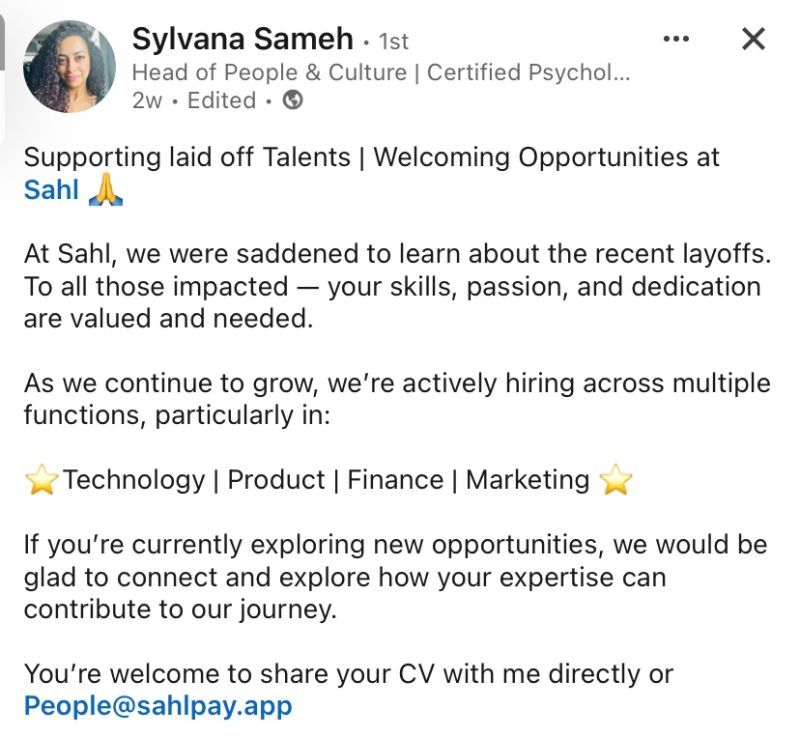Click the paragraph beginning At Sahl, we were saddened
The width and height of the screenshot is (800, 737).
click(x=397, y=286)
